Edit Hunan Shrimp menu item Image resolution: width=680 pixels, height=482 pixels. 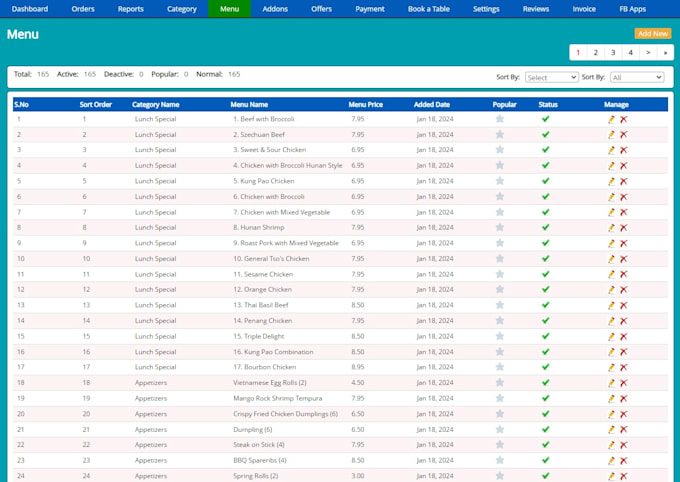[x=611, y=228]
